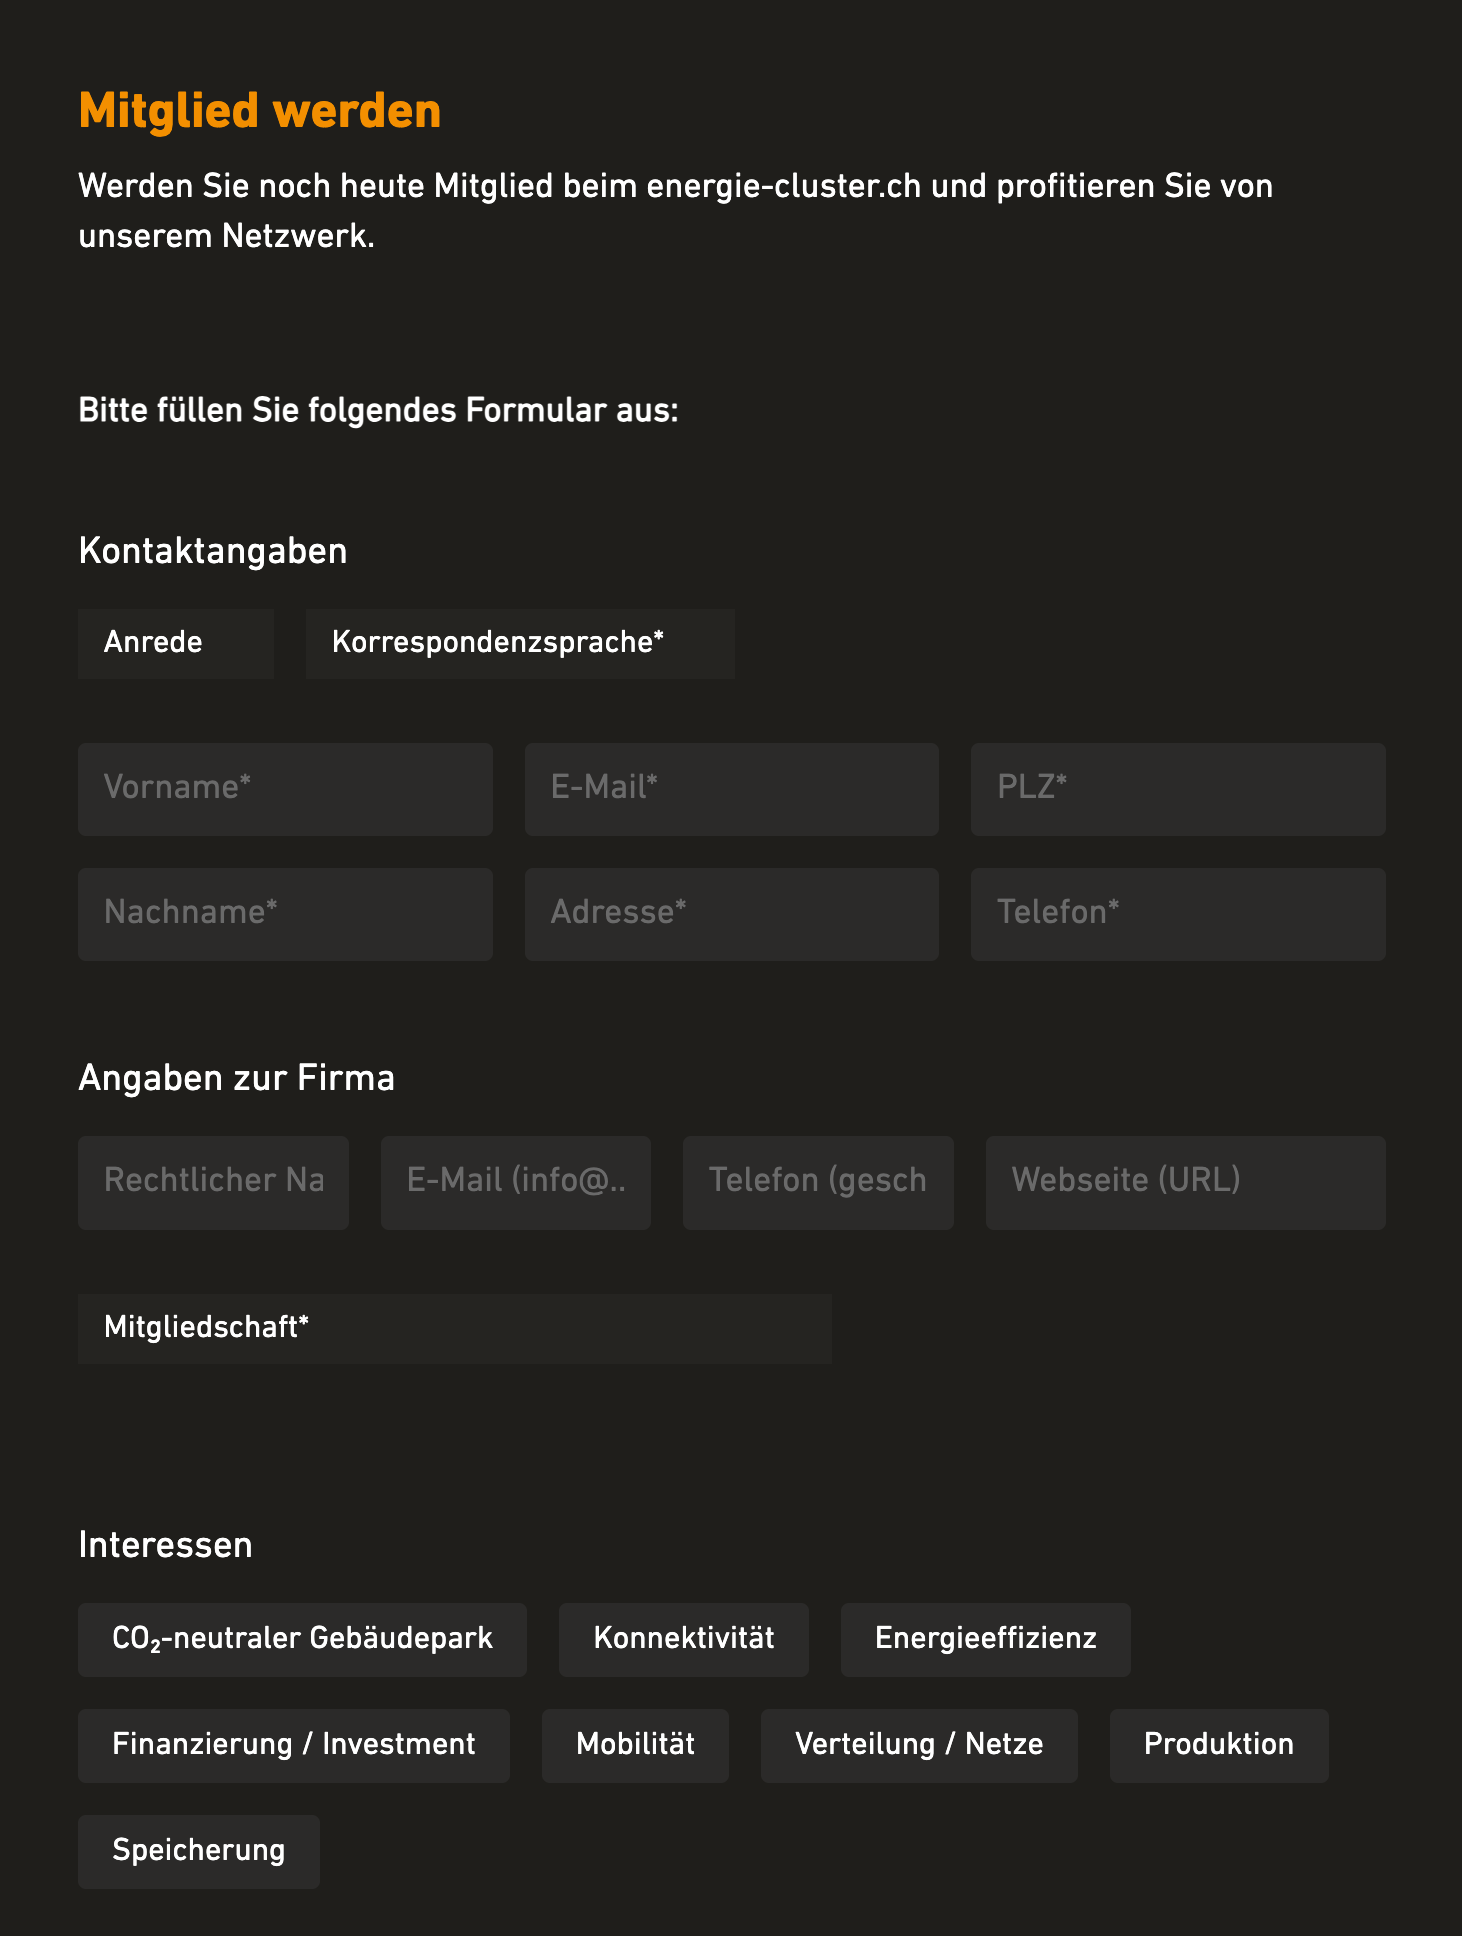Toggle the CO₂-neutraler Gebäudepark interest
1462x1936 pixels.
302,1639
